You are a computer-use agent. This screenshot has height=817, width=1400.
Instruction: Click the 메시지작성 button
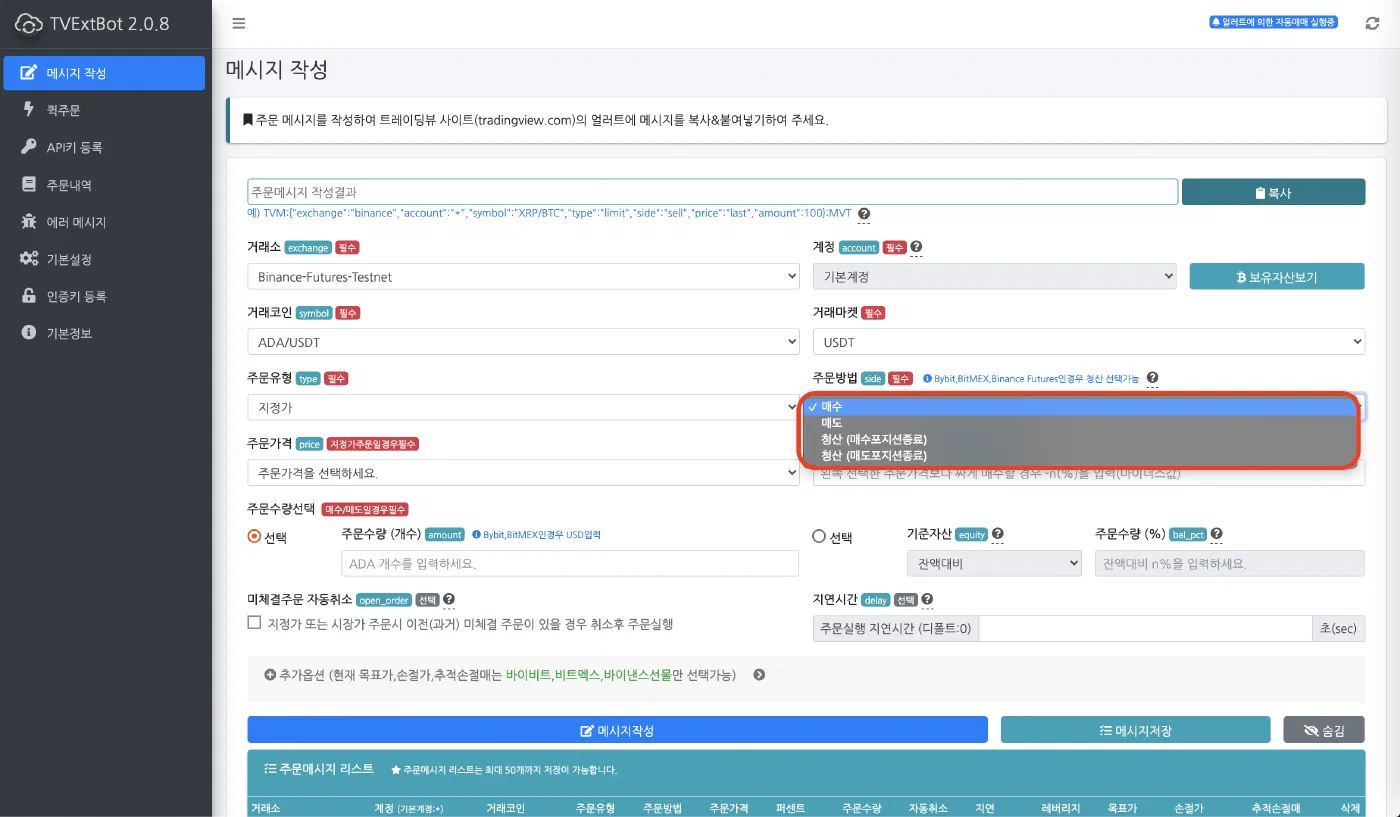point(617,730)
